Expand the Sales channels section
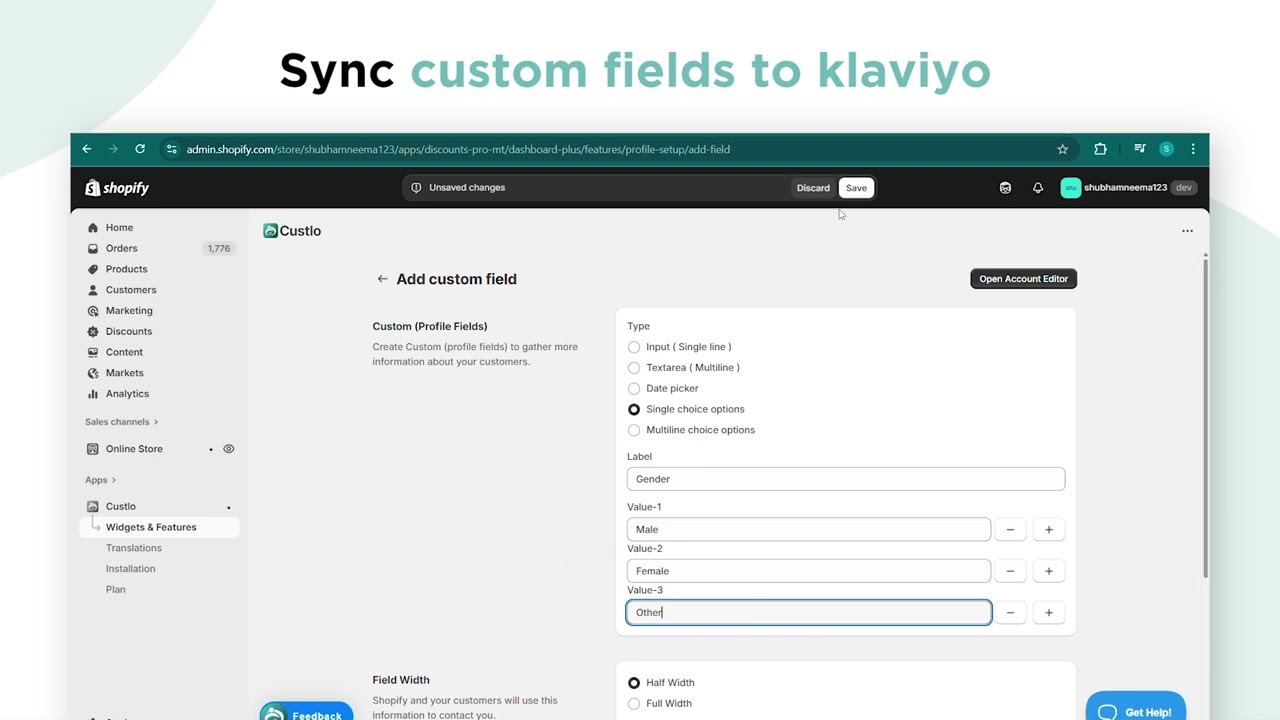 coord(121,422)
